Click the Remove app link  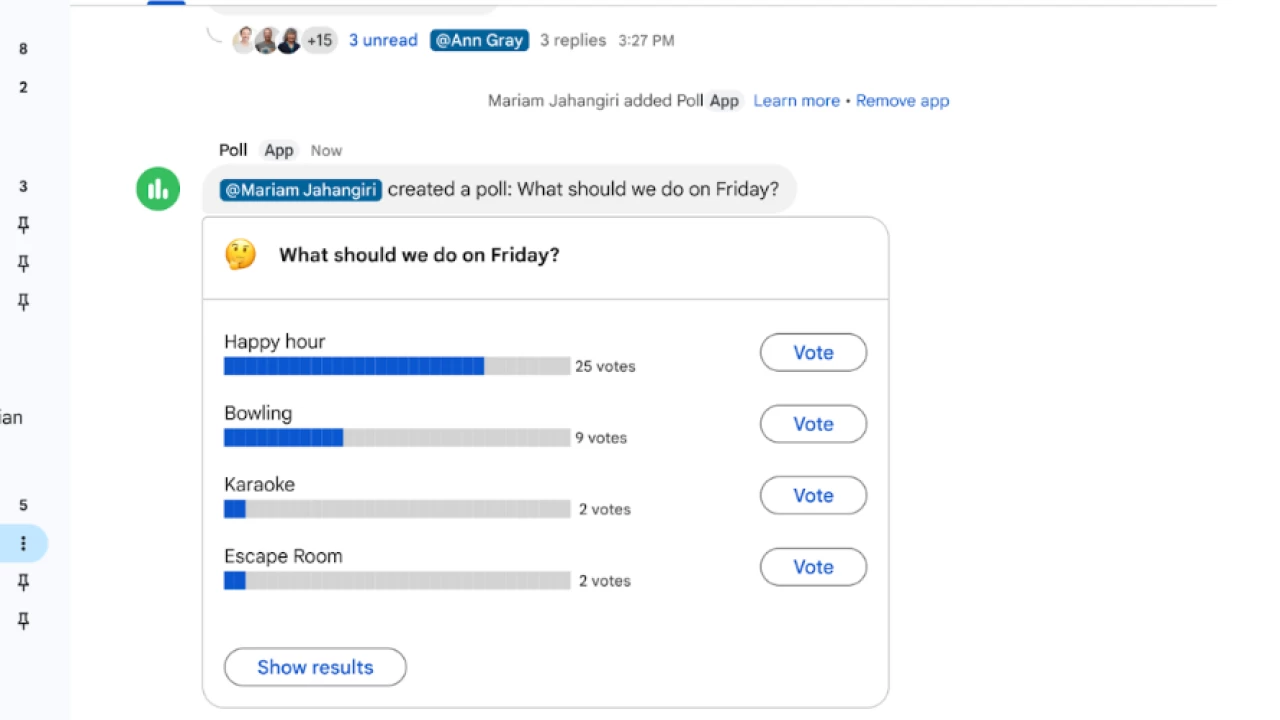click(902, 101)
